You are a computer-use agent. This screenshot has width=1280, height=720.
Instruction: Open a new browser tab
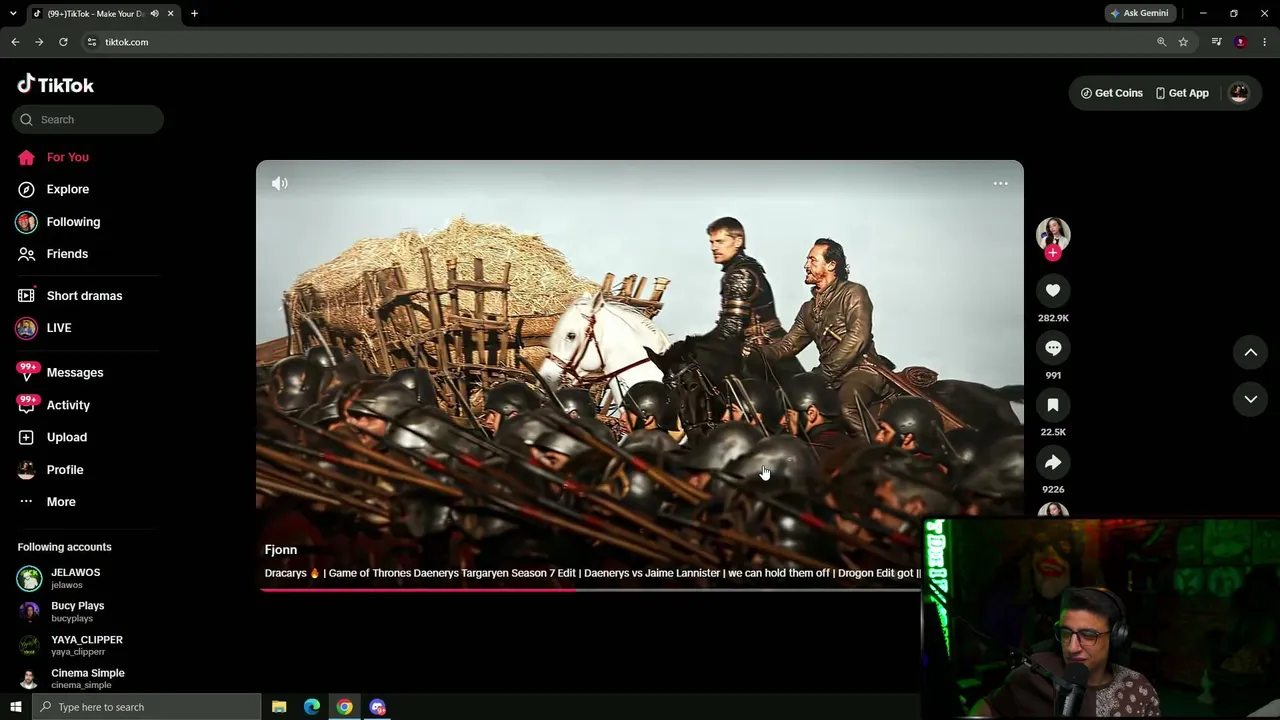[x=194, y=14]
